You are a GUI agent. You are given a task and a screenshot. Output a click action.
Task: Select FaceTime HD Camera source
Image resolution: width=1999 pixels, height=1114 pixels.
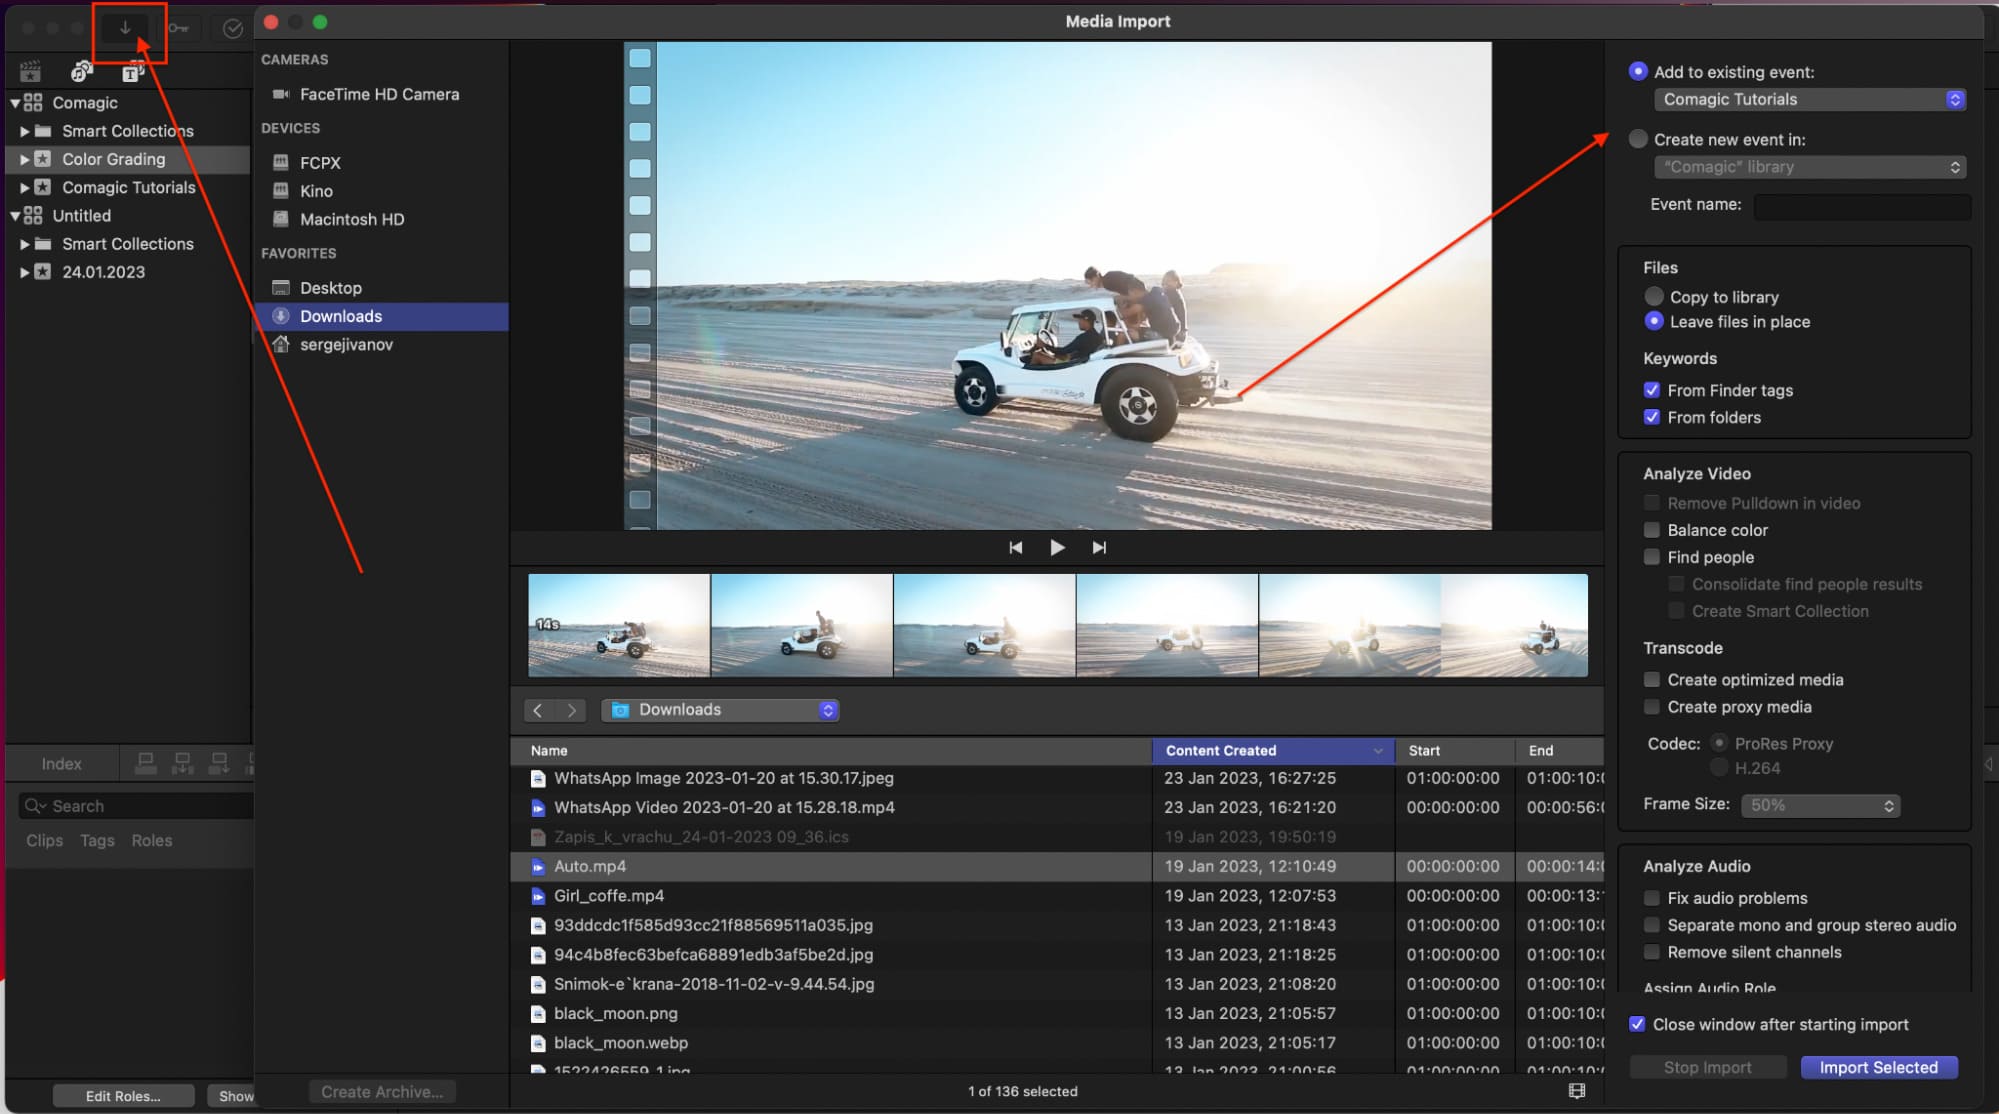coord(380,94)
